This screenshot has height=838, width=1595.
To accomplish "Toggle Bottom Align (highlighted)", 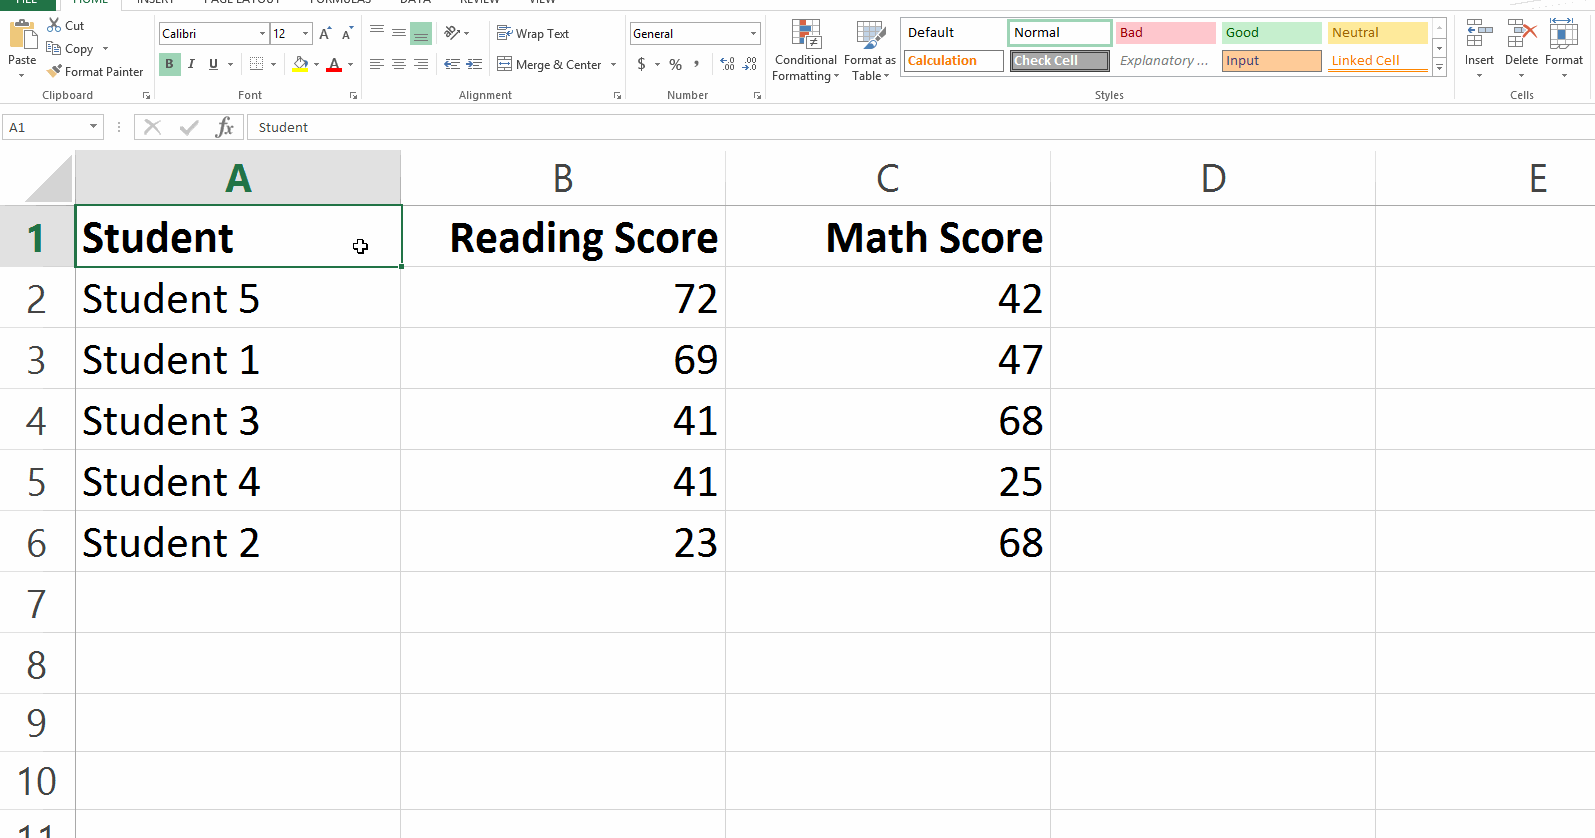I will (421, 33).
